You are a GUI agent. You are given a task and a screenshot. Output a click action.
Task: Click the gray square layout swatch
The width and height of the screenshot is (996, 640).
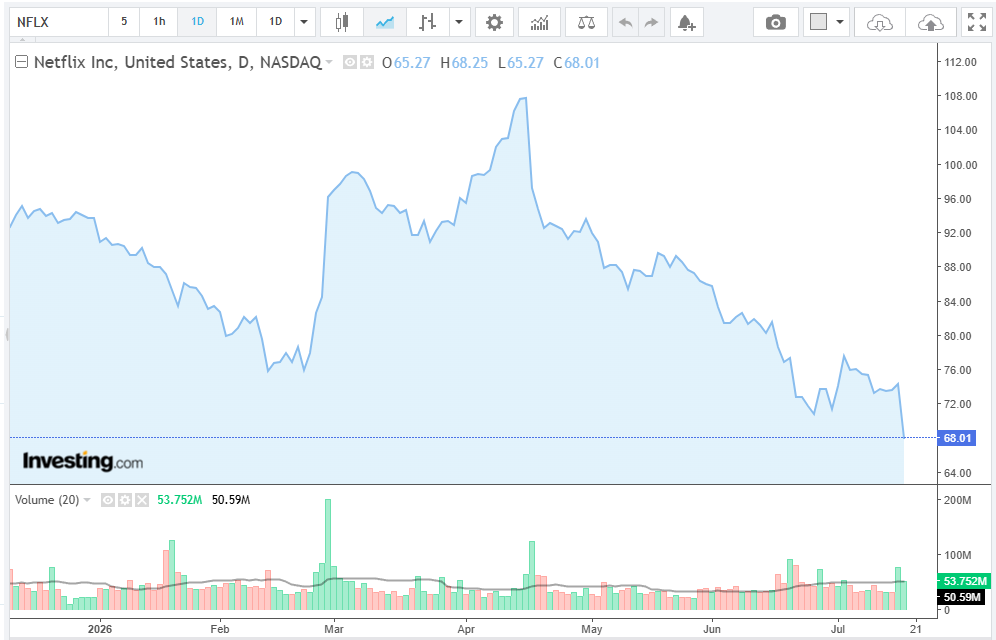[819, 22]
